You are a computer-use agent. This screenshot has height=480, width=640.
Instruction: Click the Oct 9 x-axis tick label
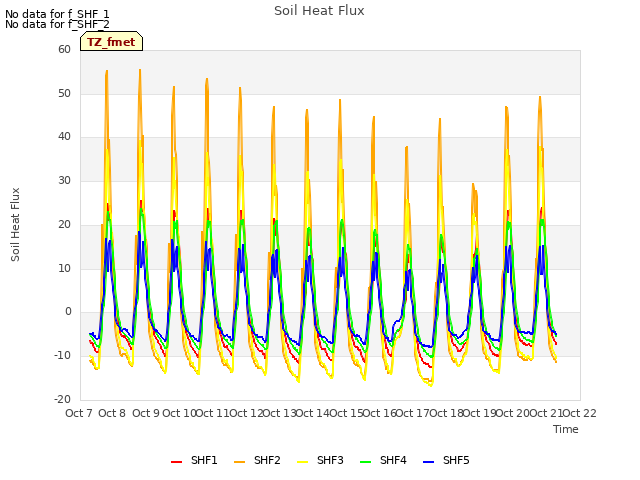pos(146,413)
